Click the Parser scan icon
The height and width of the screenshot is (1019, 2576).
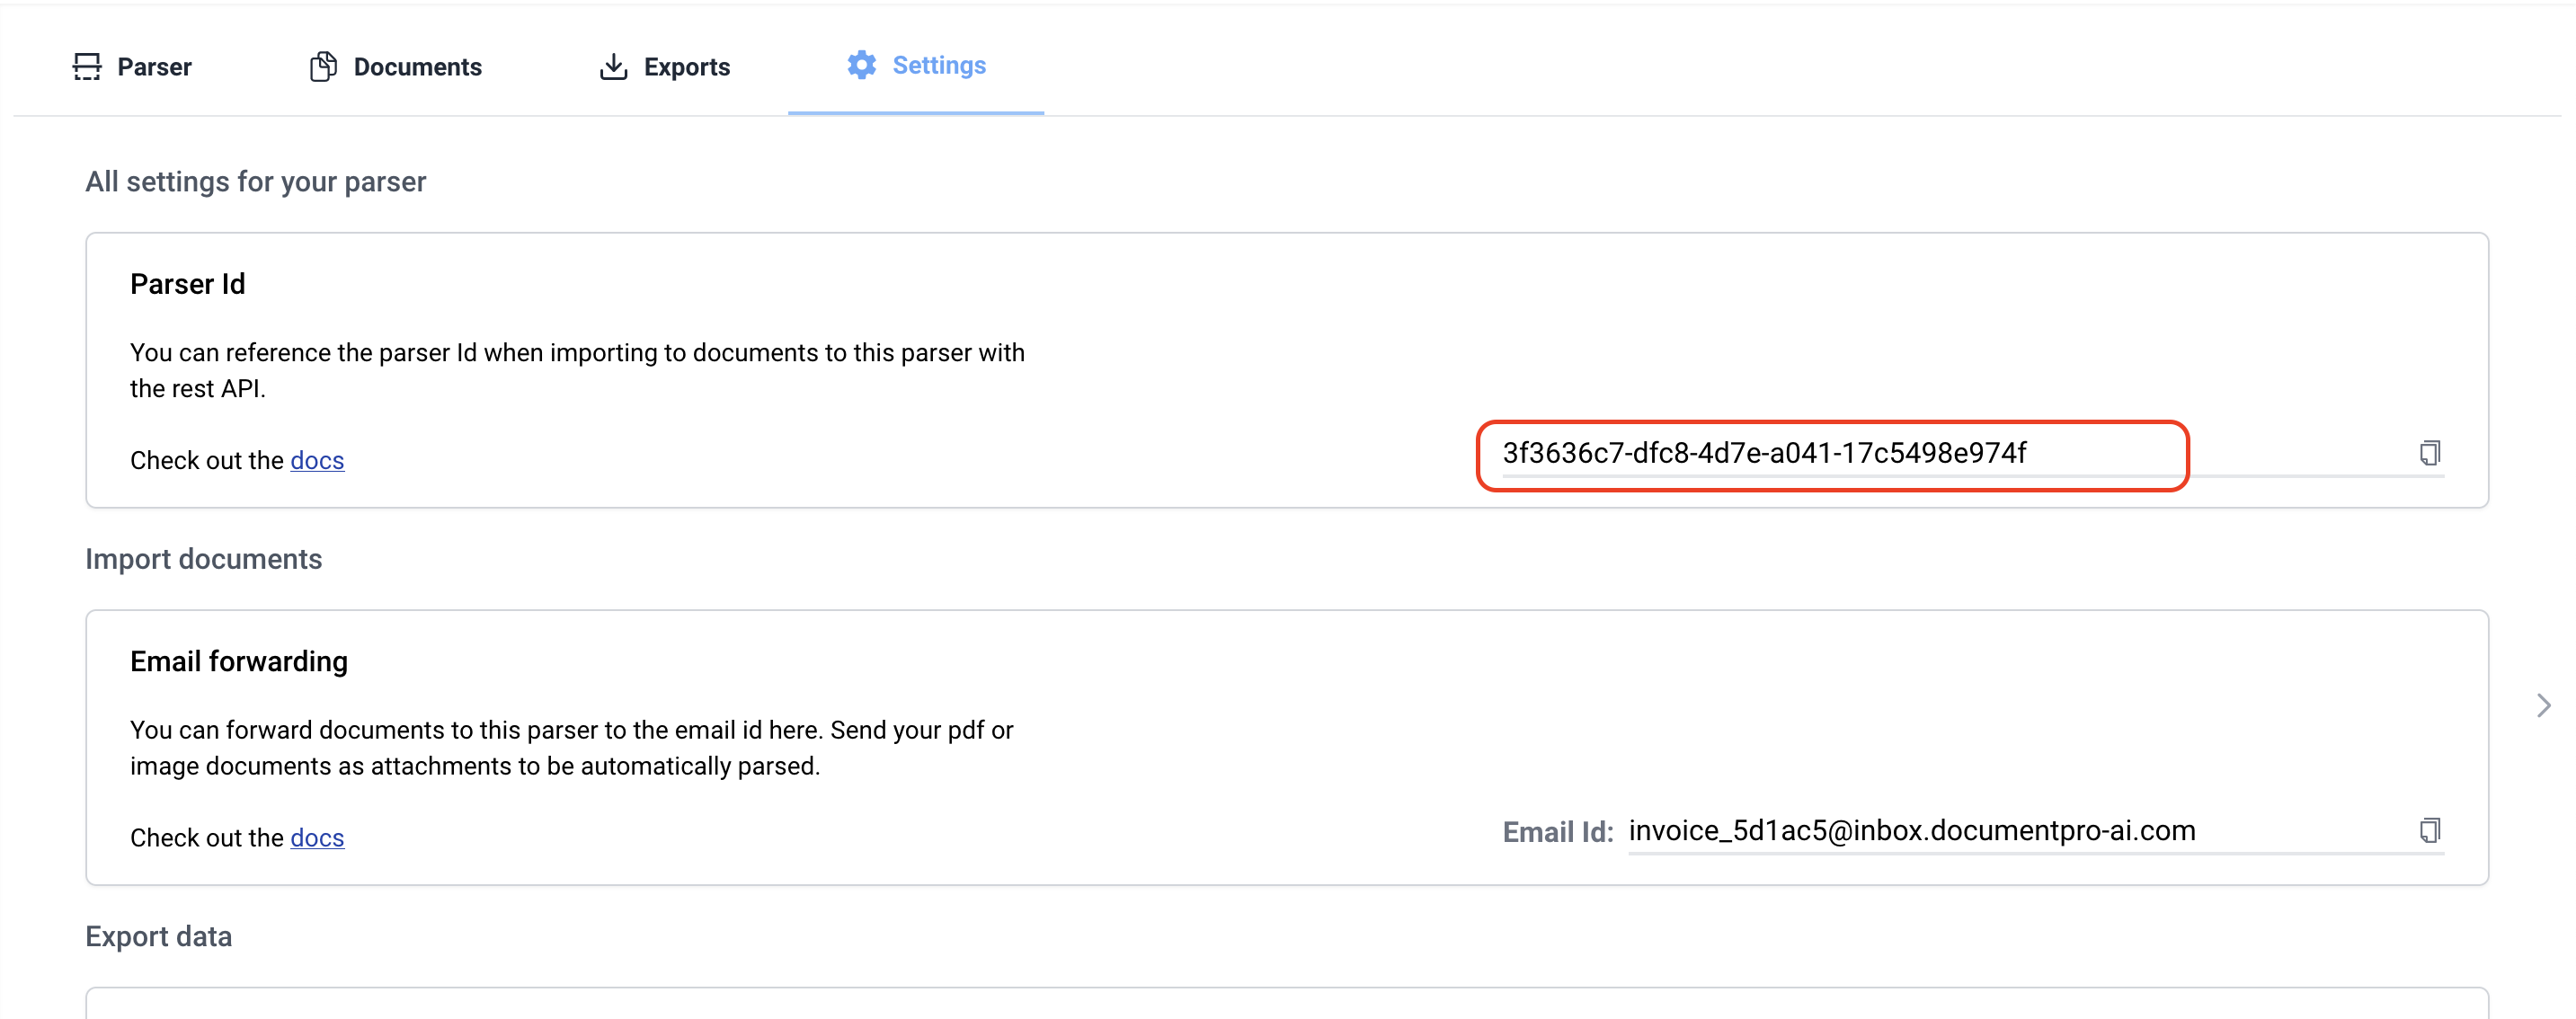click(87, 66)
